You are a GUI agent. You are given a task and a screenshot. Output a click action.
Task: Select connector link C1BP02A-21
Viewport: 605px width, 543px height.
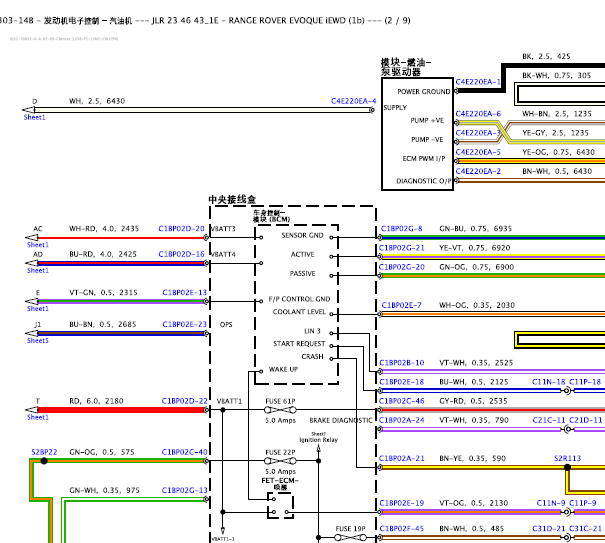(401, 458)
